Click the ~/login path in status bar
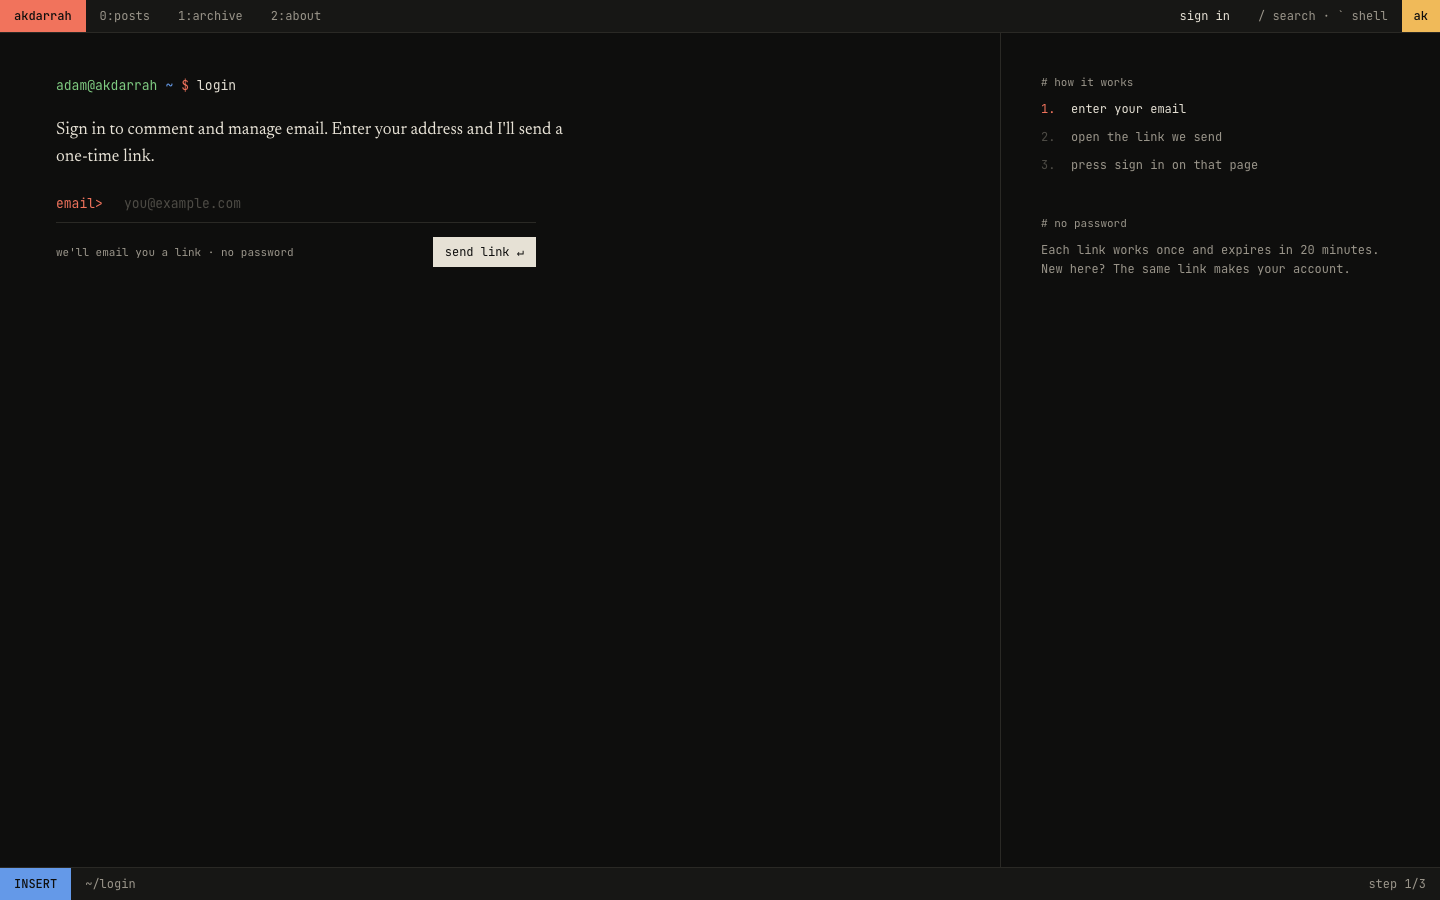 pos(110,884)
